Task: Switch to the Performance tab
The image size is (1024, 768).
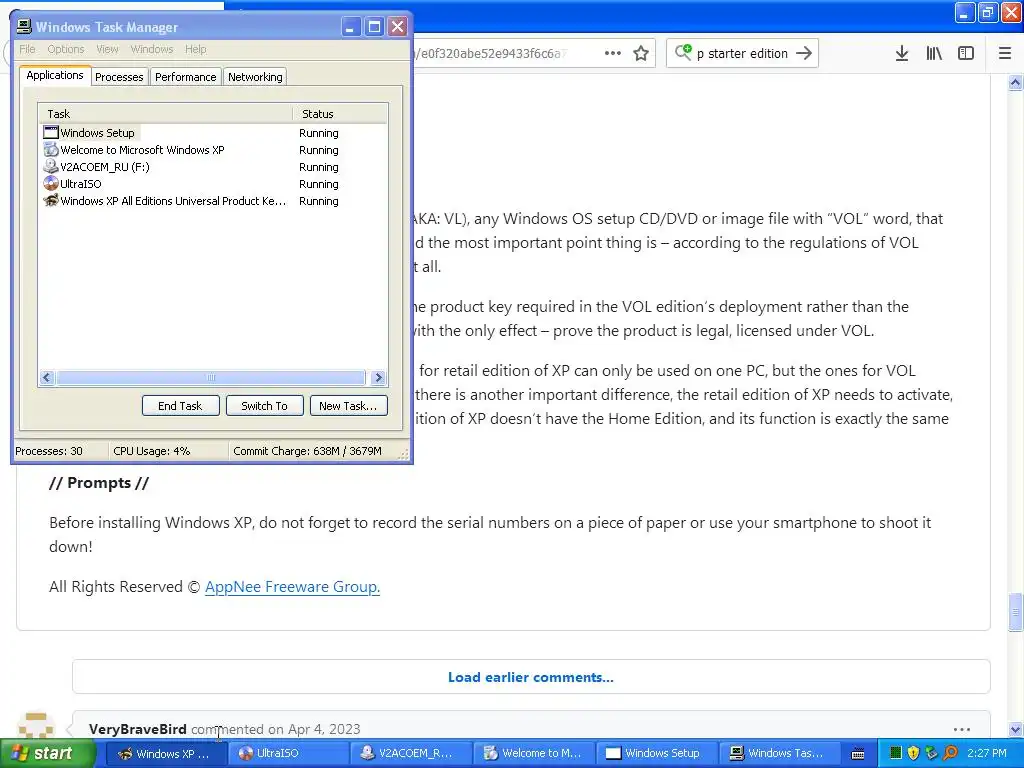Action: (185, 77)
